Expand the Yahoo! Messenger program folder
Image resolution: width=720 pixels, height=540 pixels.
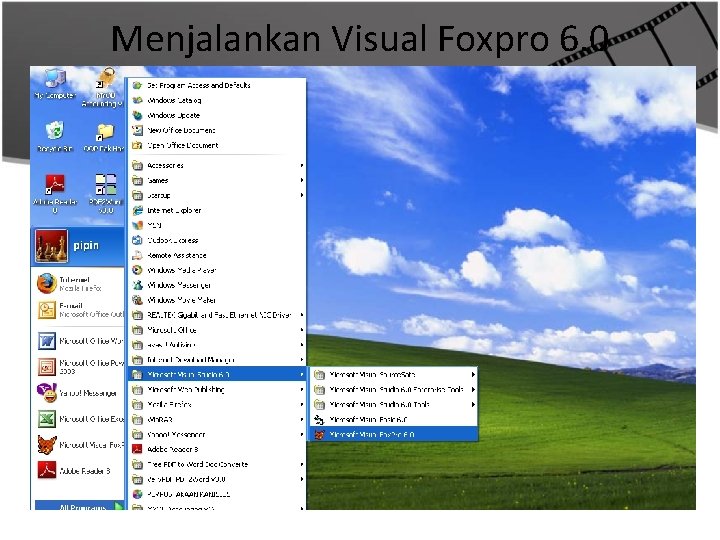tap(216, 434)
